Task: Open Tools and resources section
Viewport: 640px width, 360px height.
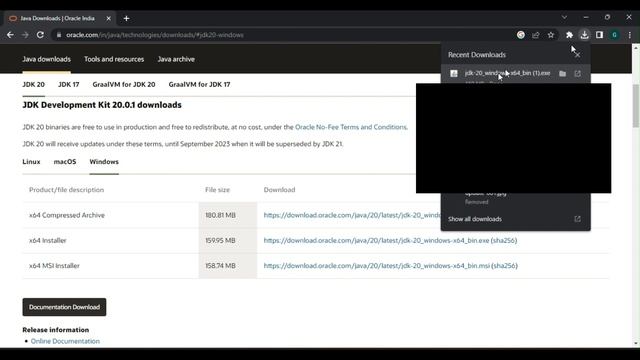Action: (x=114, y=59)
